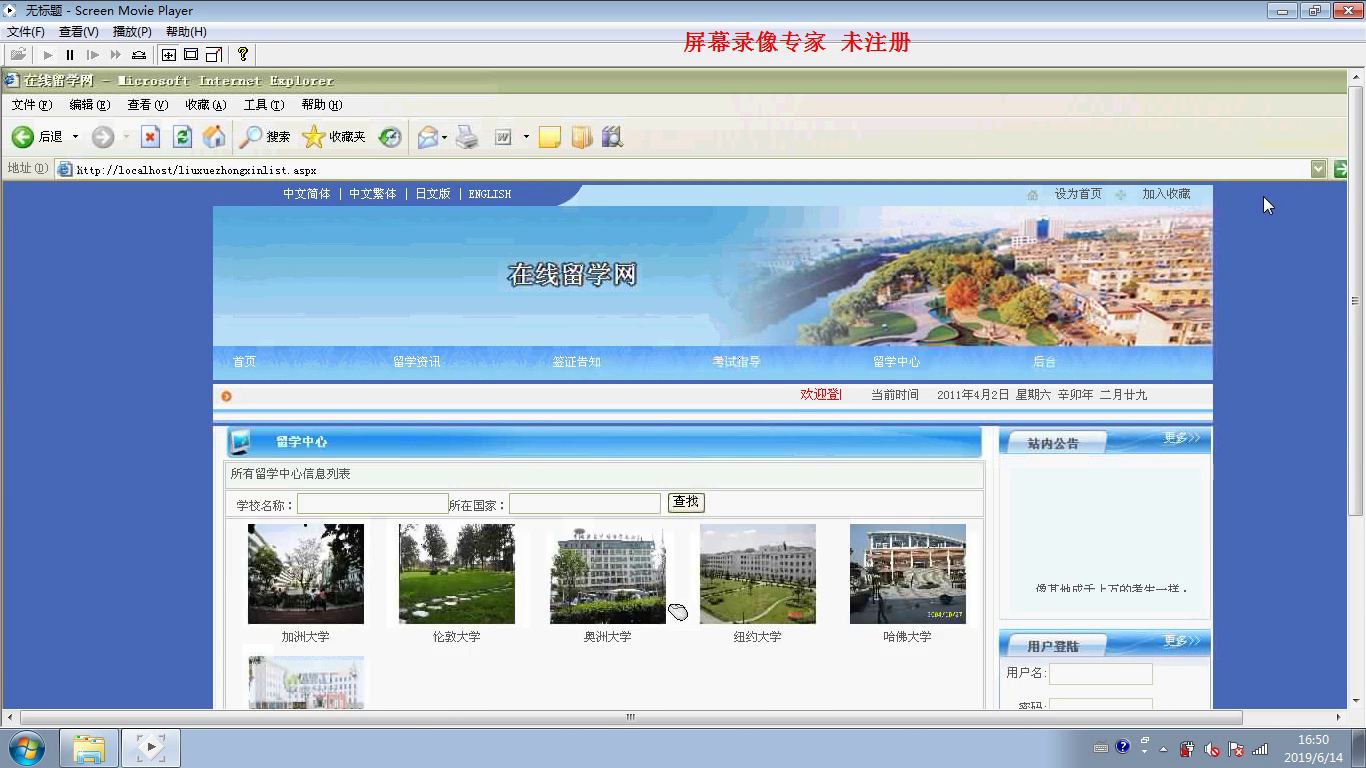Click the IE back arrow button
This screenshot has width=1366, height=768.
pos(23,137)
